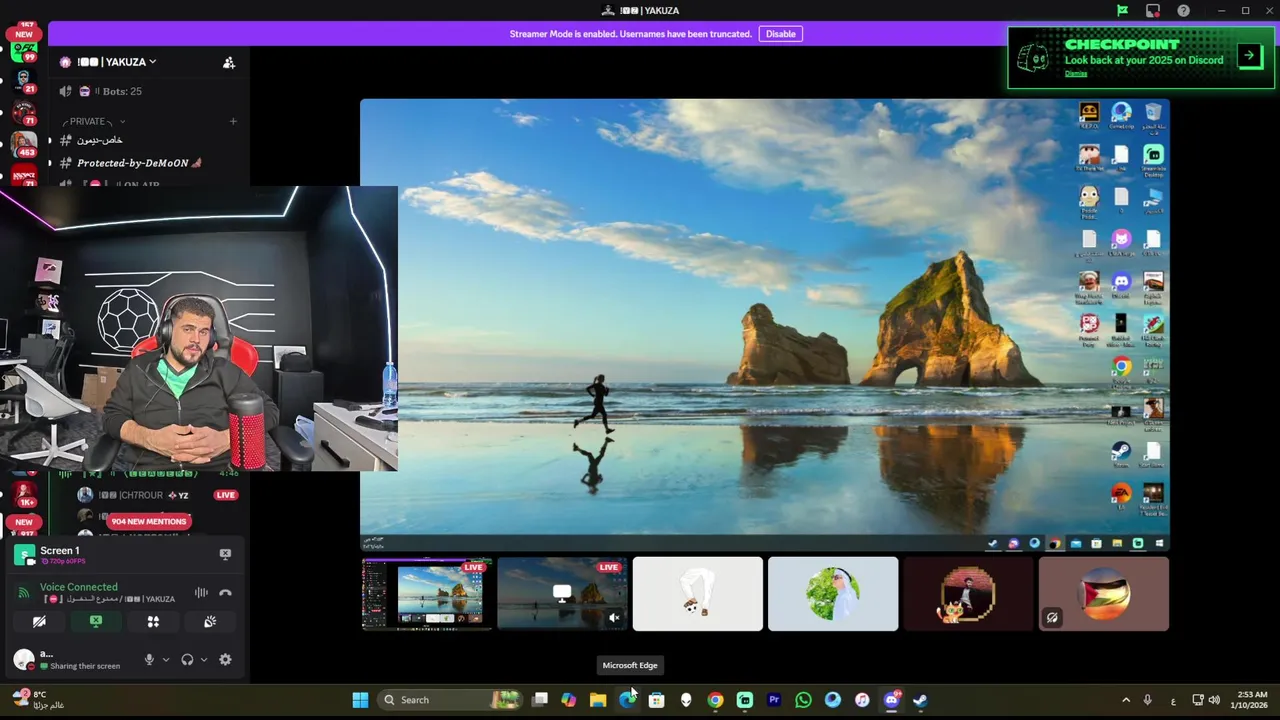Image resolution: width=1280 pixels, height=720 pixels.
Task: Stop streaming via the Screen 1 stop icon
Action: [225, 554]
